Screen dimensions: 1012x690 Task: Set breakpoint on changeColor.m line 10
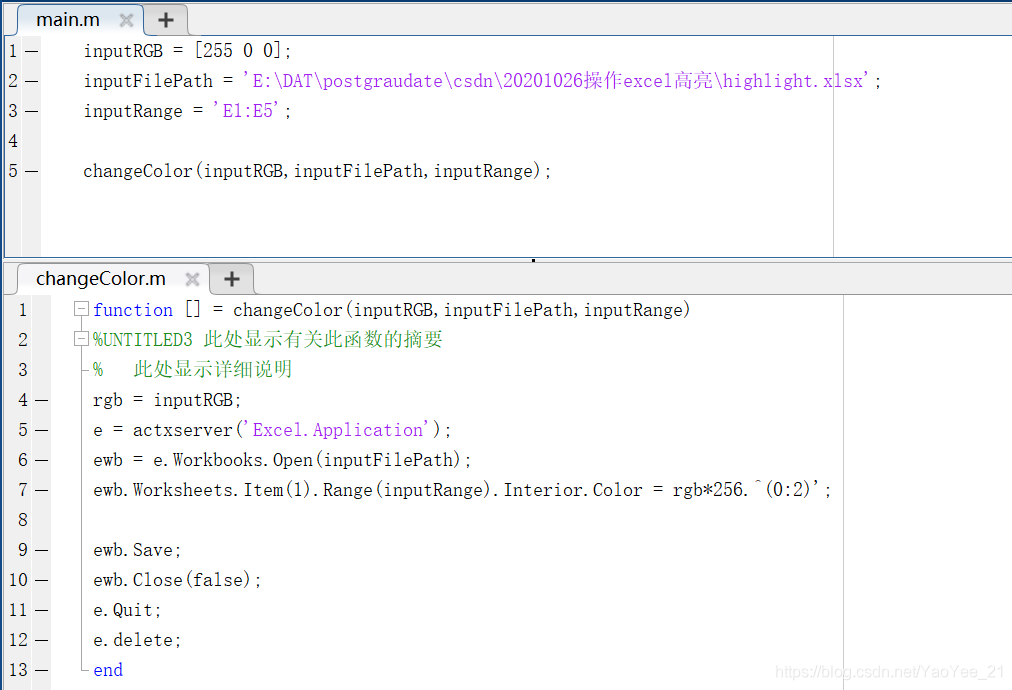tap(42, 580)
